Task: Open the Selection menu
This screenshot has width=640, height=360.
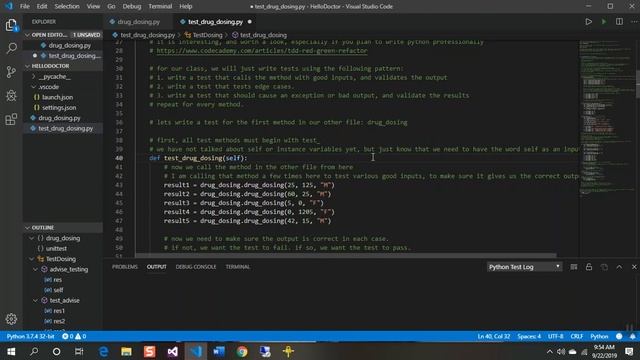Action: click(x=67, y=6)
